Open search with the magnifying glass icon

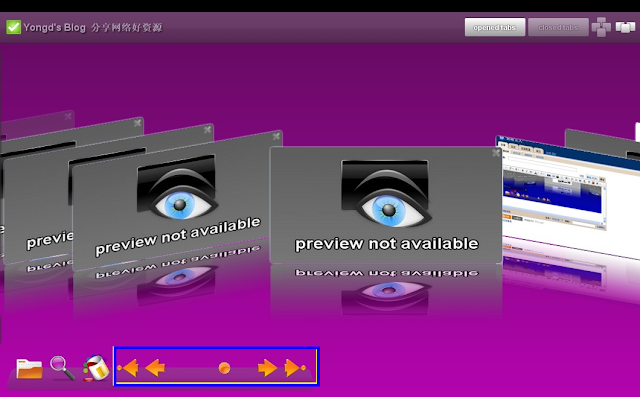62,368
